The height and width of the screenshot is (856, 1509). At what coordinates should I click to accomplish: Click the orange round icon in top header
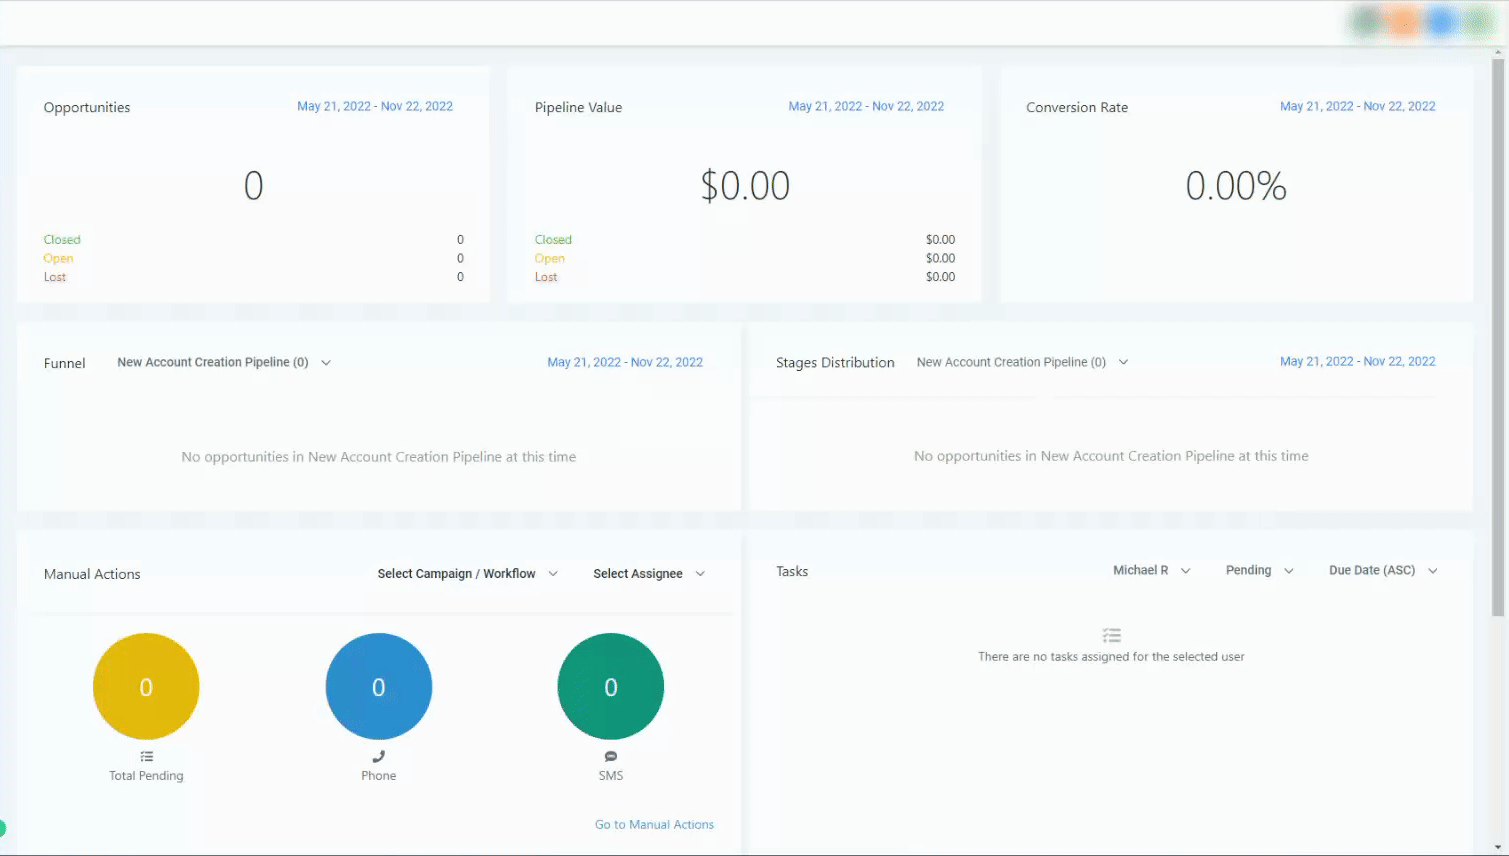point(1405,22)
